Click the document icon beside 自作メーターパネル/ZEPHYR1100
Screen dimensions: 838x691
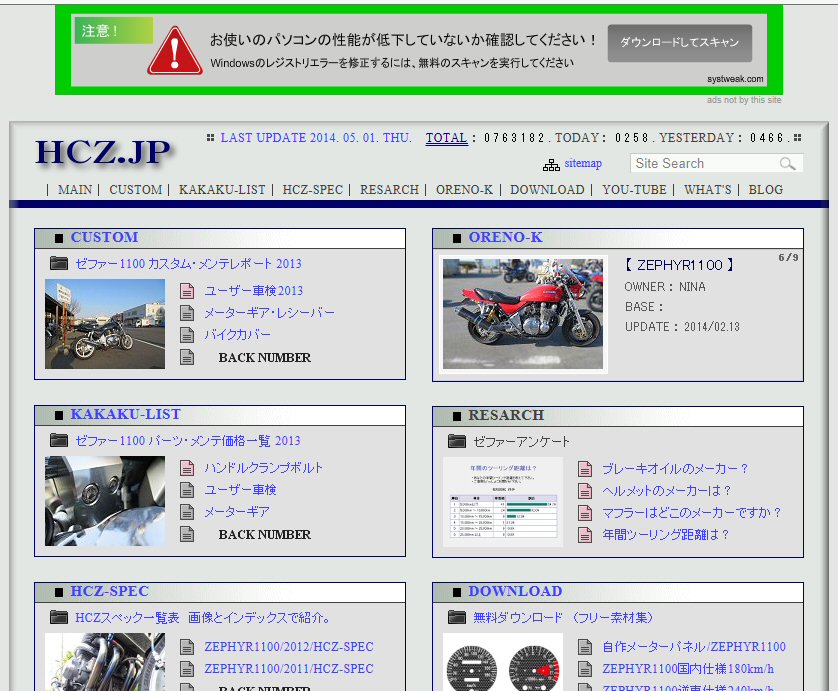tap(585, 647)
